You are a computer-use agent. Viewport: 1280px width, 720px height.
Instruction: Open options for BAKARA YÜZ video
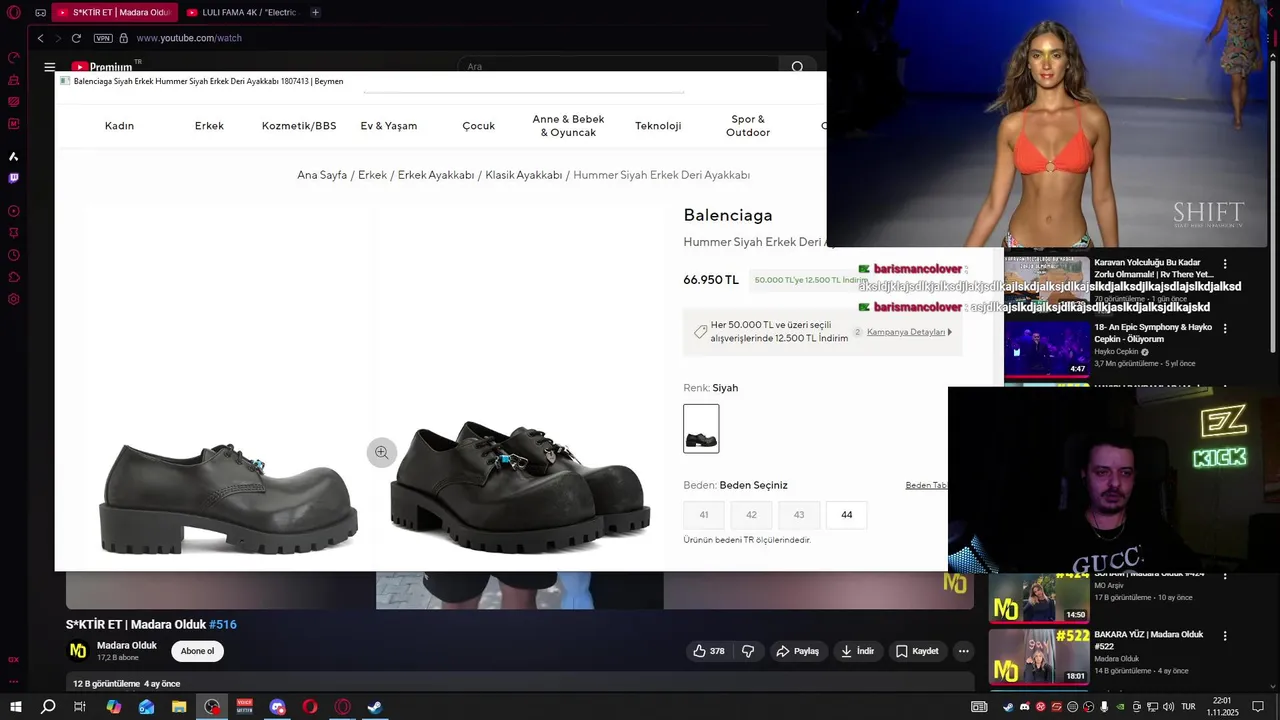(x=1225, y=636)
